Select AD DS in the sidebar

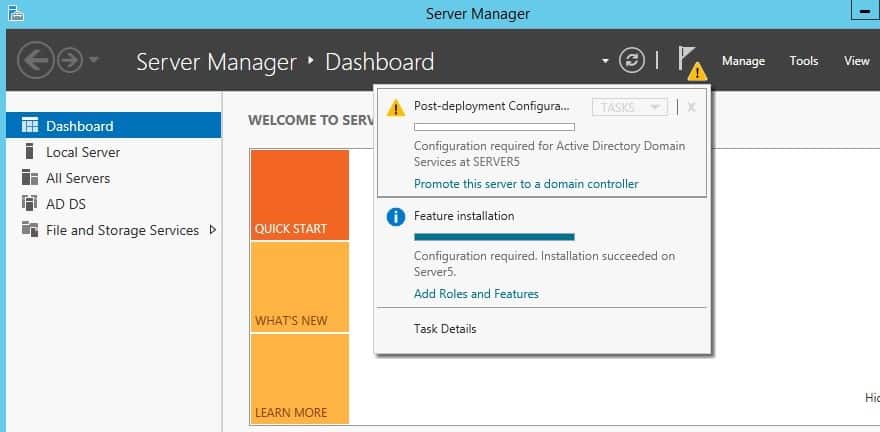113,204
